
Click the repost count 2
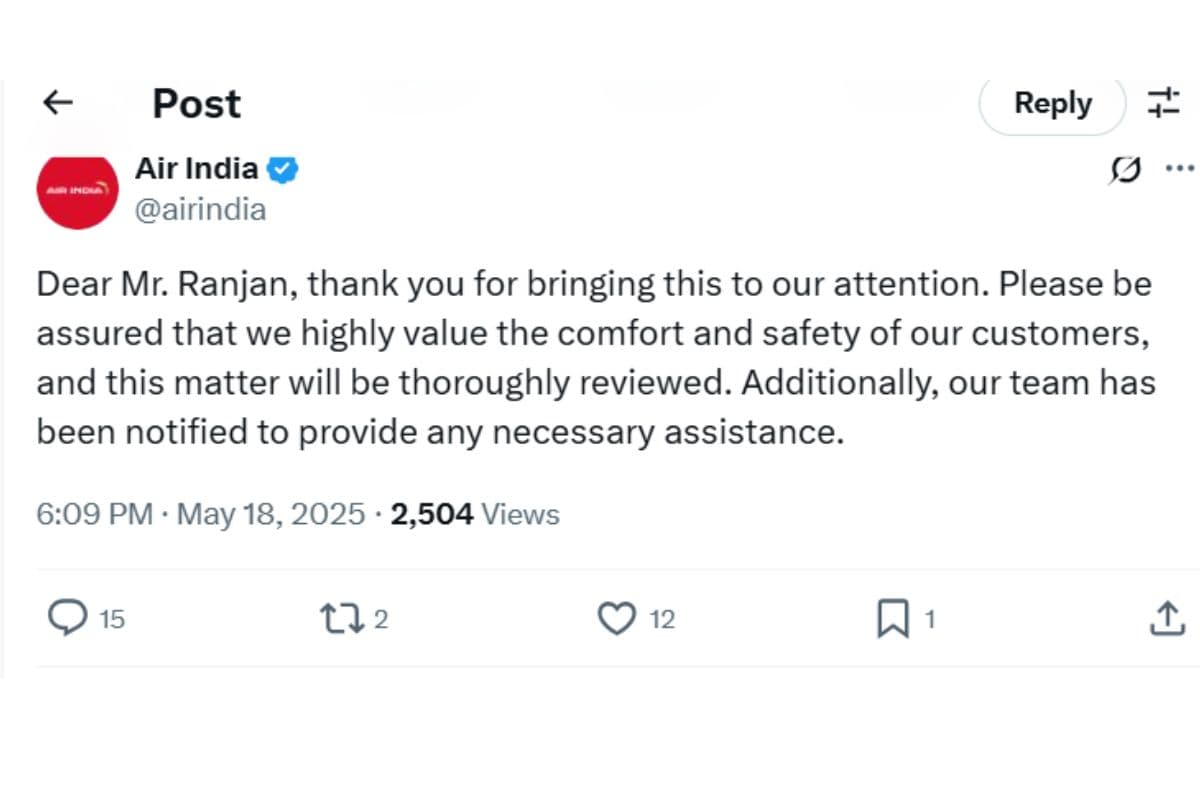tap(380, 620)
